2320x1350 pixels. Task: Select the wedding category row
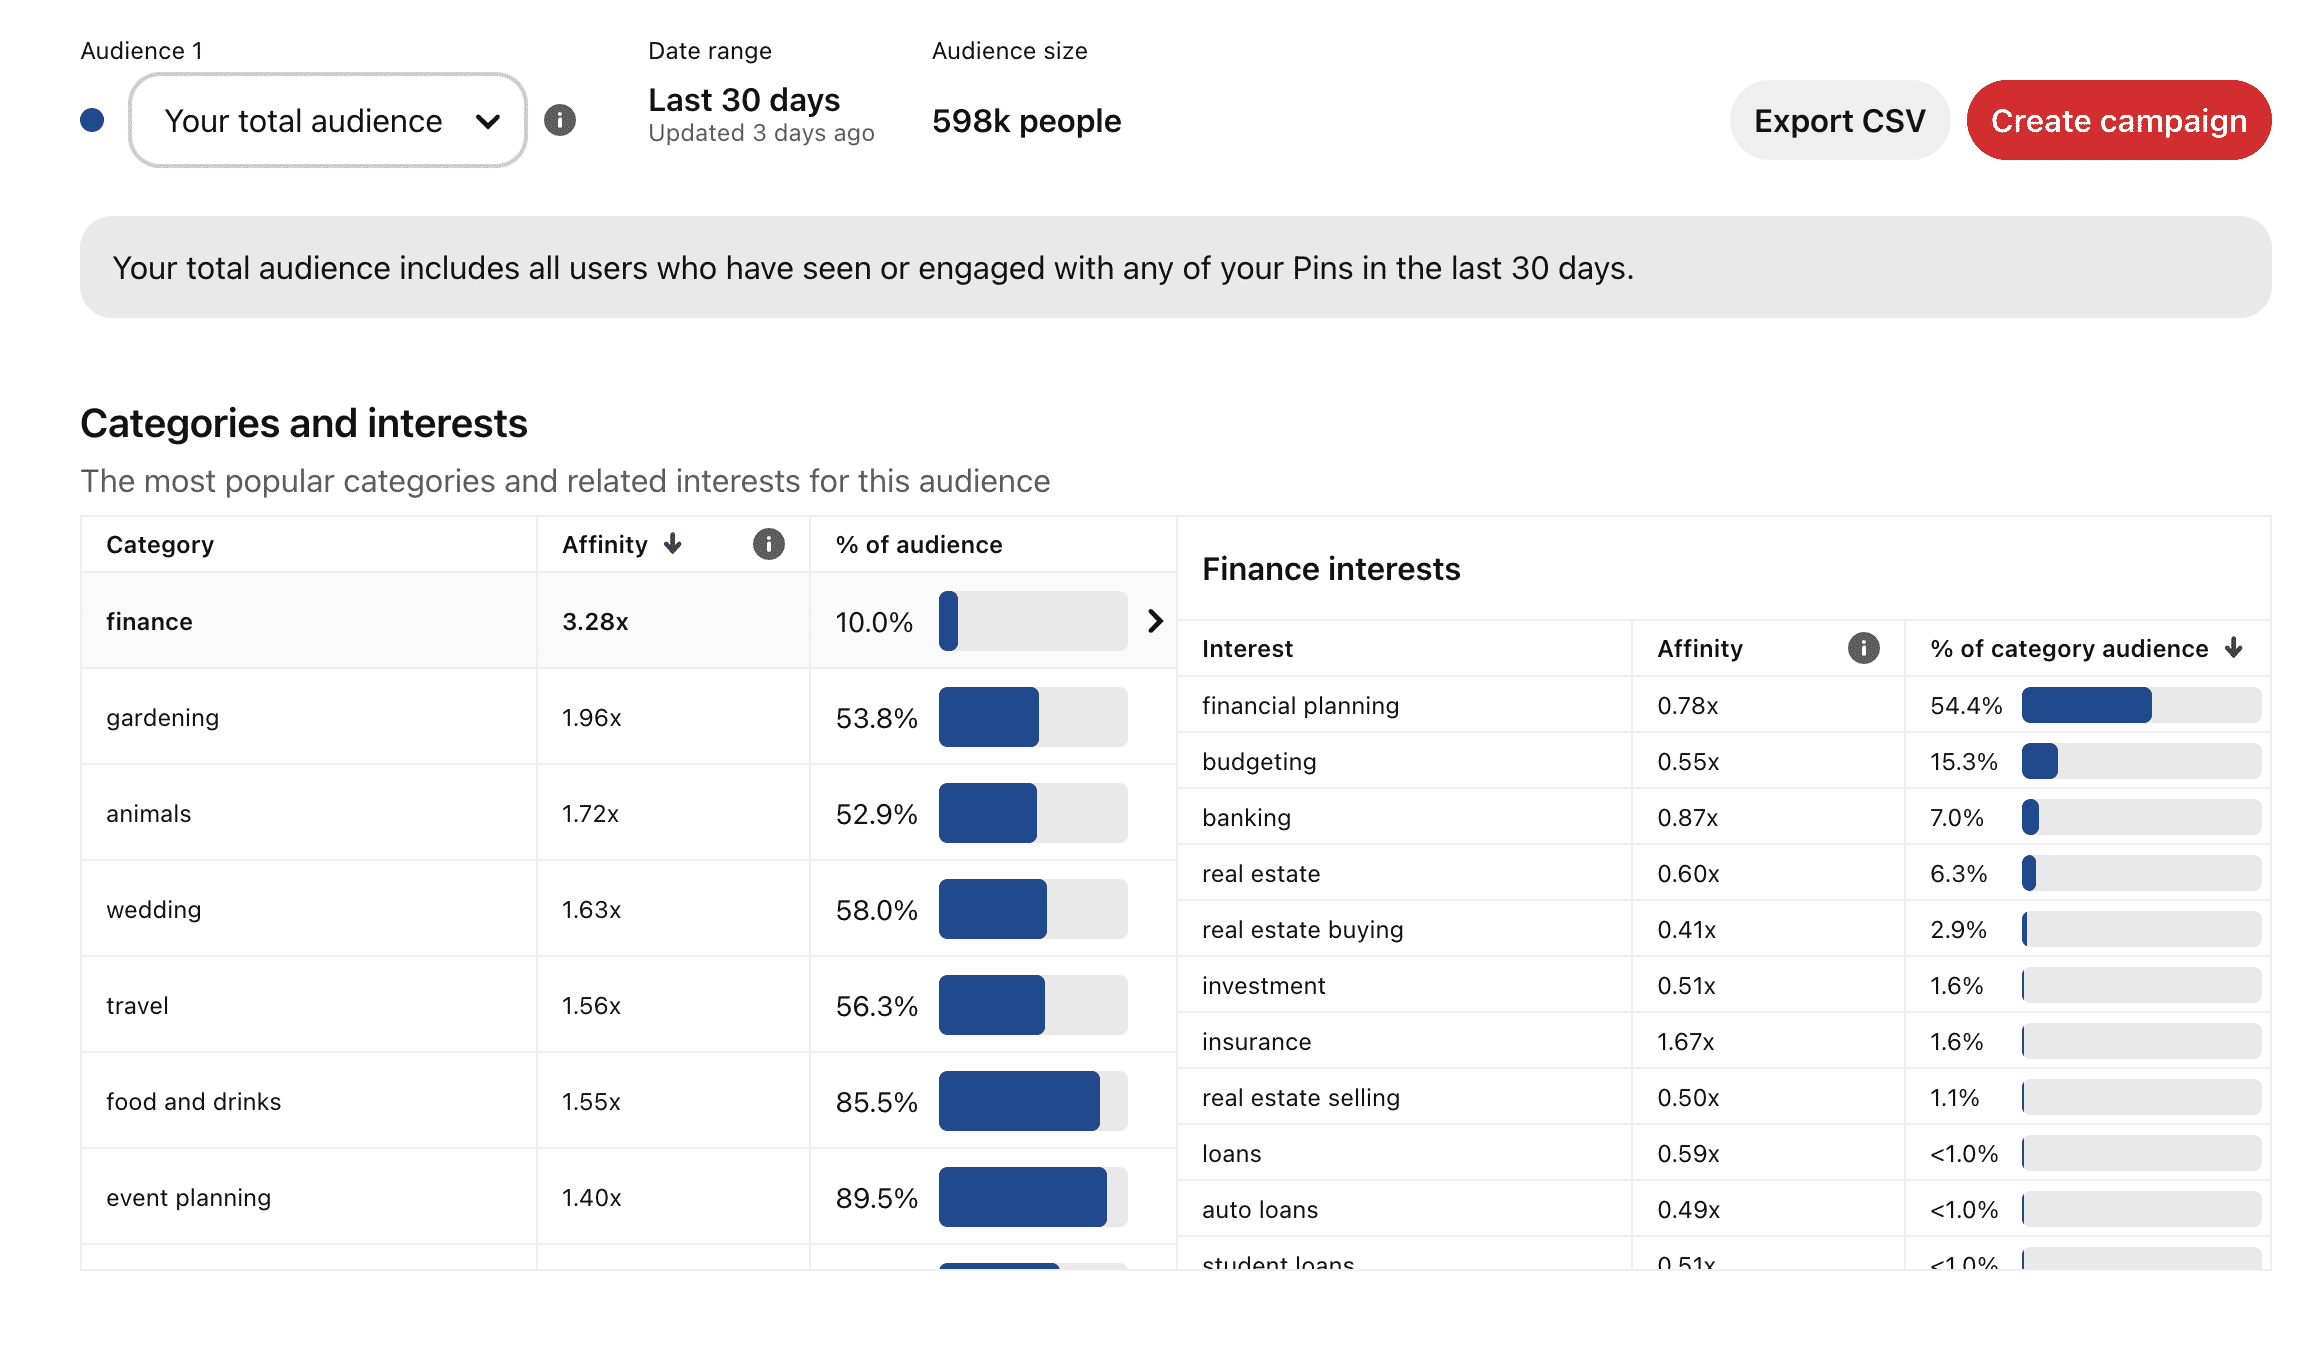154,909
